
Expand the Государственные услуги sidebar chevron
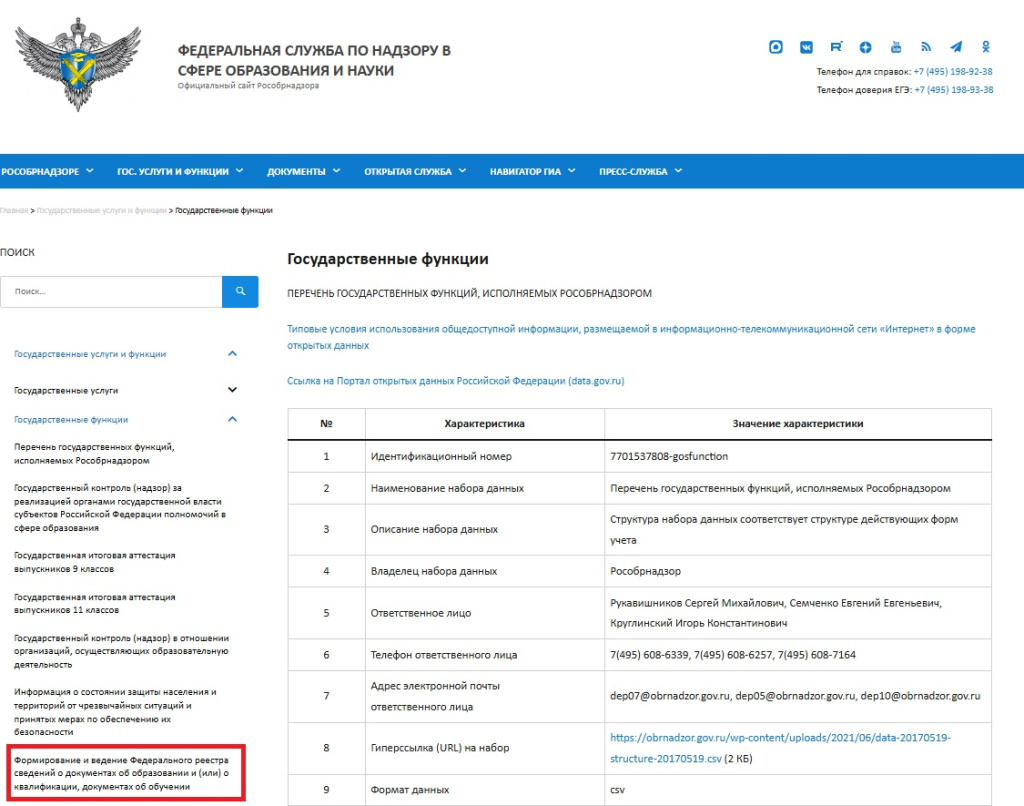(x=232, y=390)
